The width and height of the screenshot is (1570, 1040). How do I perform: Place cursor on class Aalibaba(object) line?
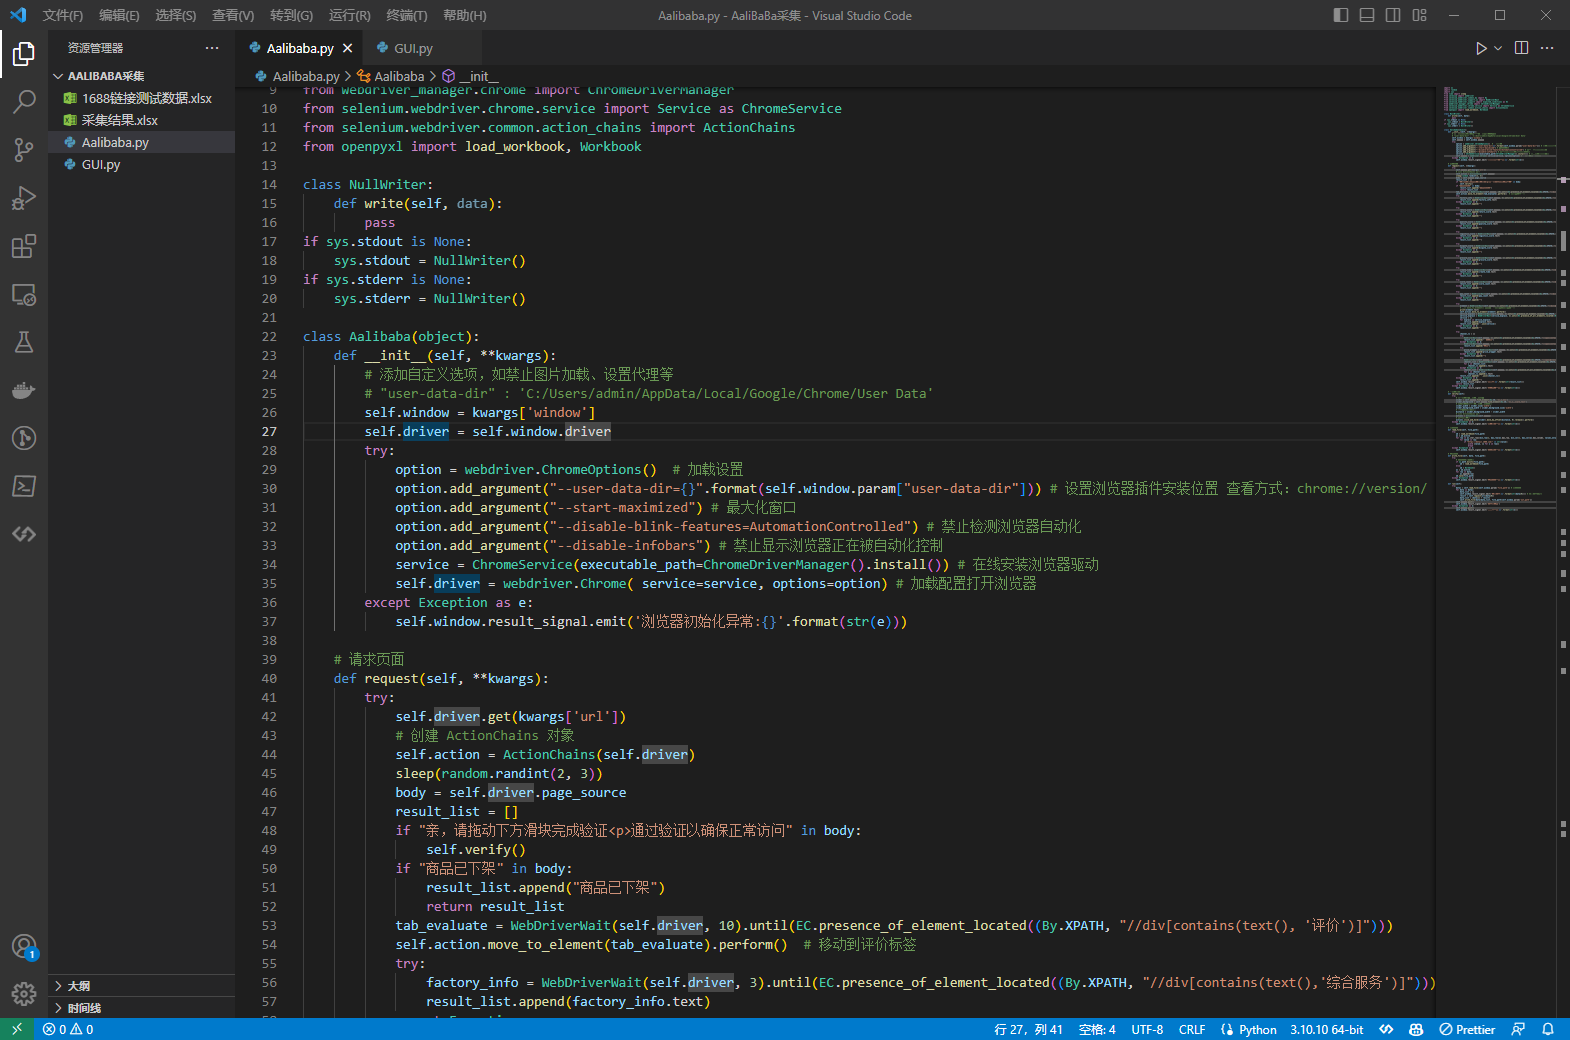(391, 336)
